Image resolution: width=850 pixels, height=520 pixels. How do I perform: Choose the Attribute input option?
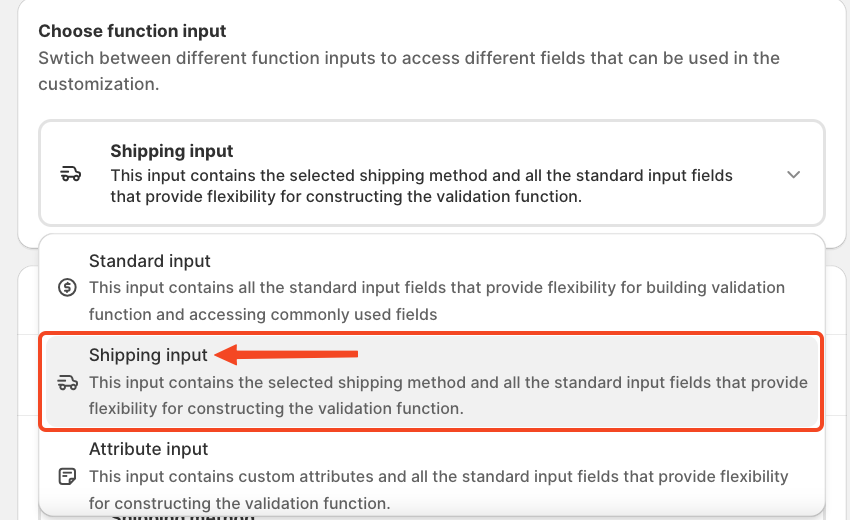(x=431, y=476)
